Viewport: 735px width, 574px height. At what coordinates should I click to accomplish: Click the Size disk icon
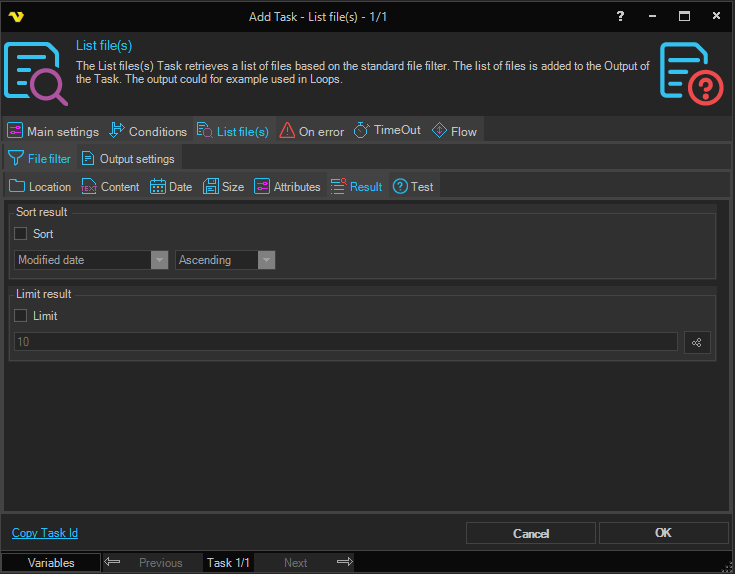pos(210,186)
